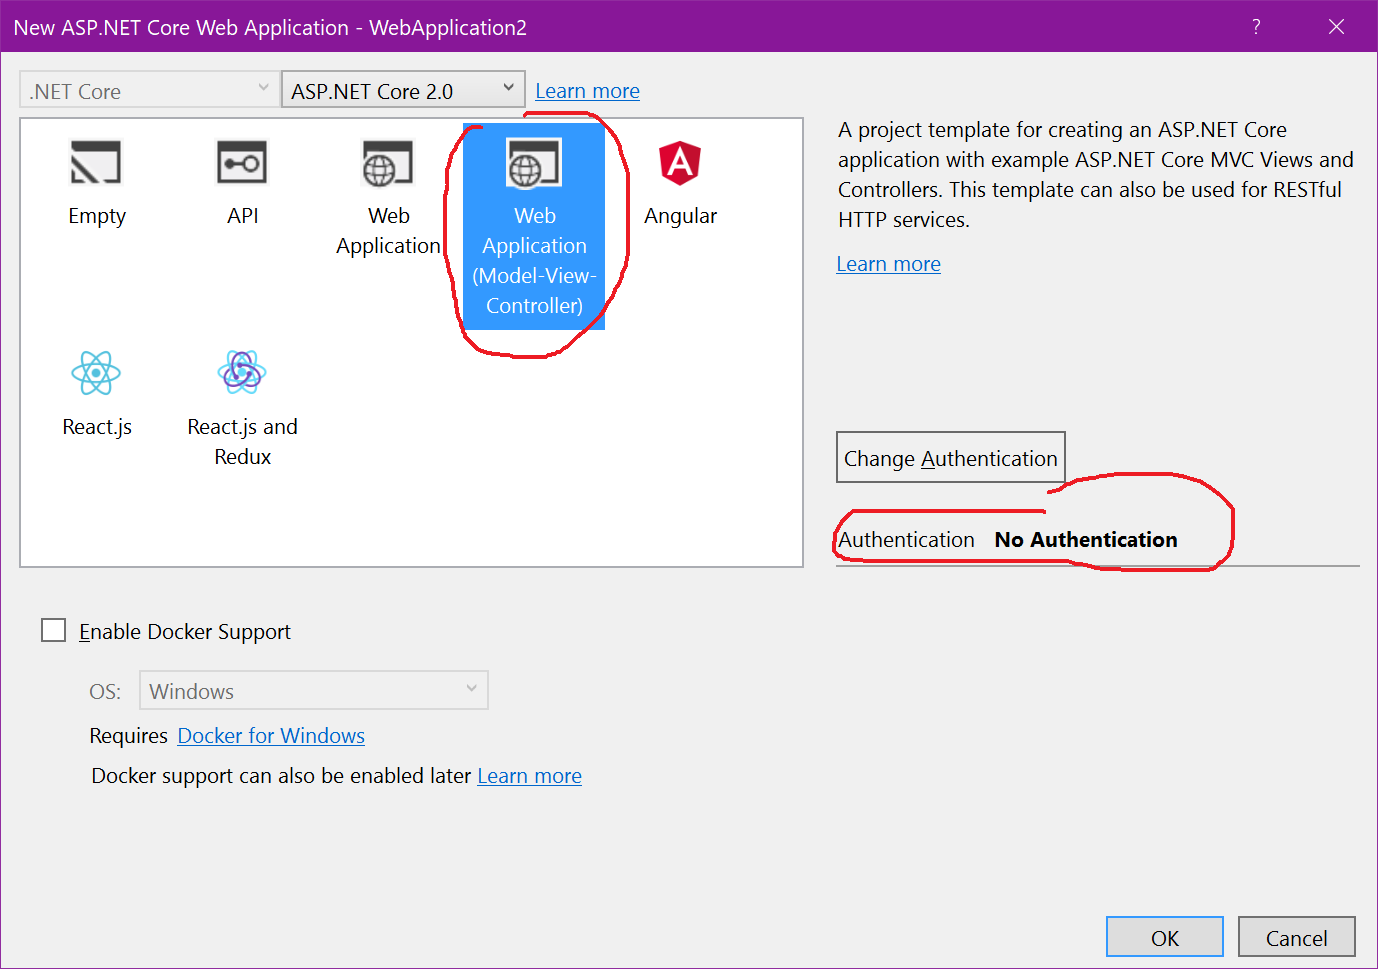Choose the Angular template icon
This screenshot has height=972, width=1381.
click(680, 163)
